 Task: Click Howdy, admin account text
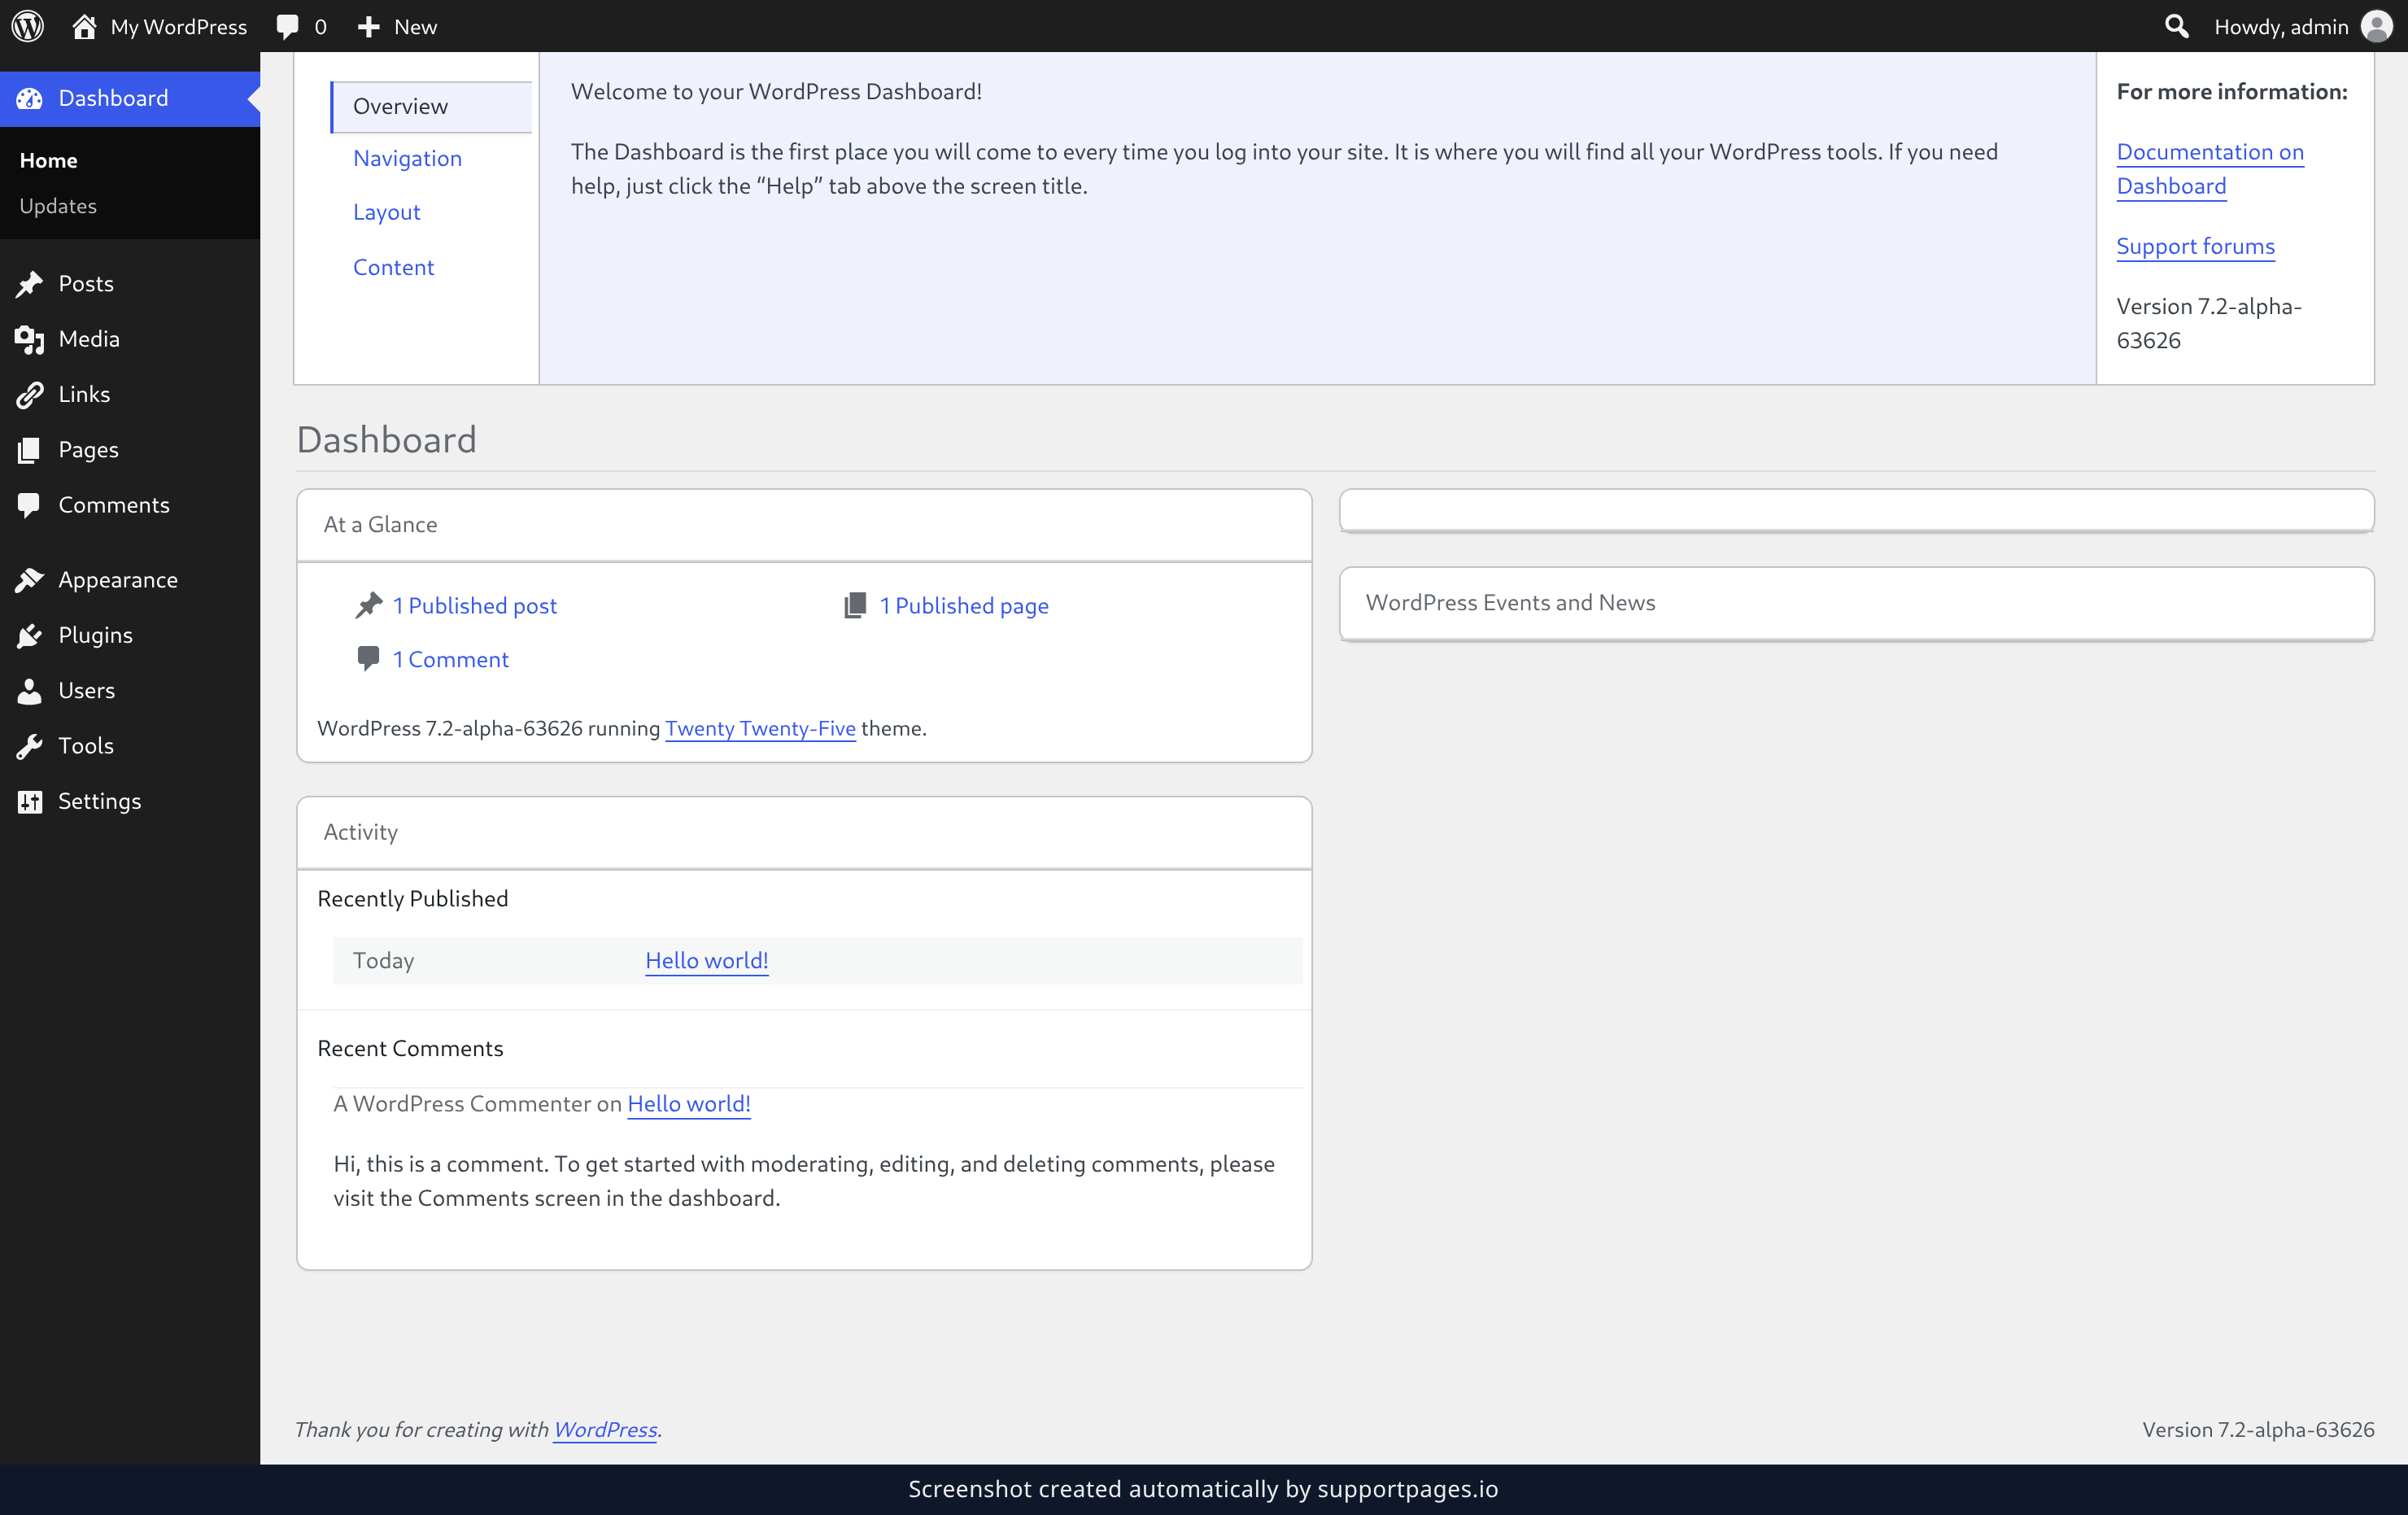2281,27
